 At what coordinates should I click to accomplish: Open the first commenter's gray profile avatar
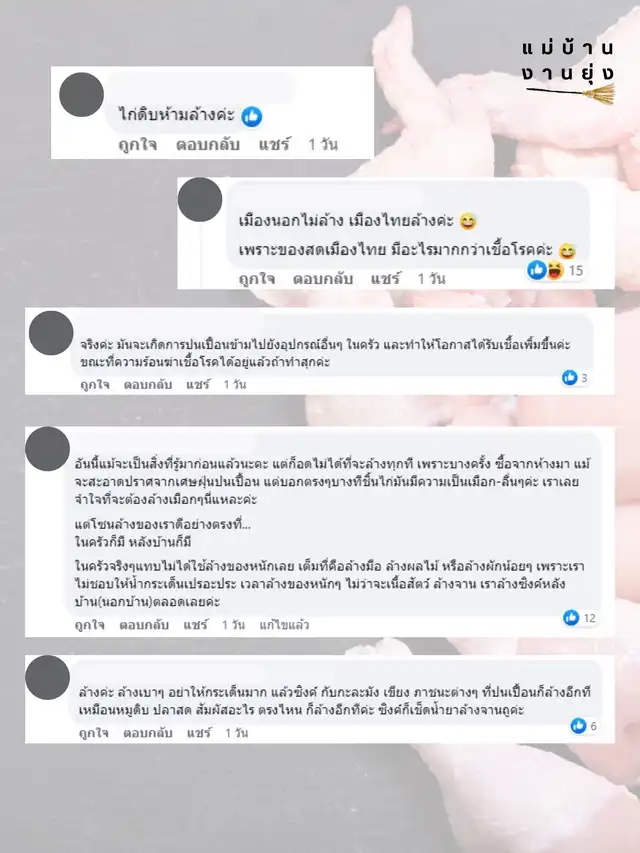point(82,95)
